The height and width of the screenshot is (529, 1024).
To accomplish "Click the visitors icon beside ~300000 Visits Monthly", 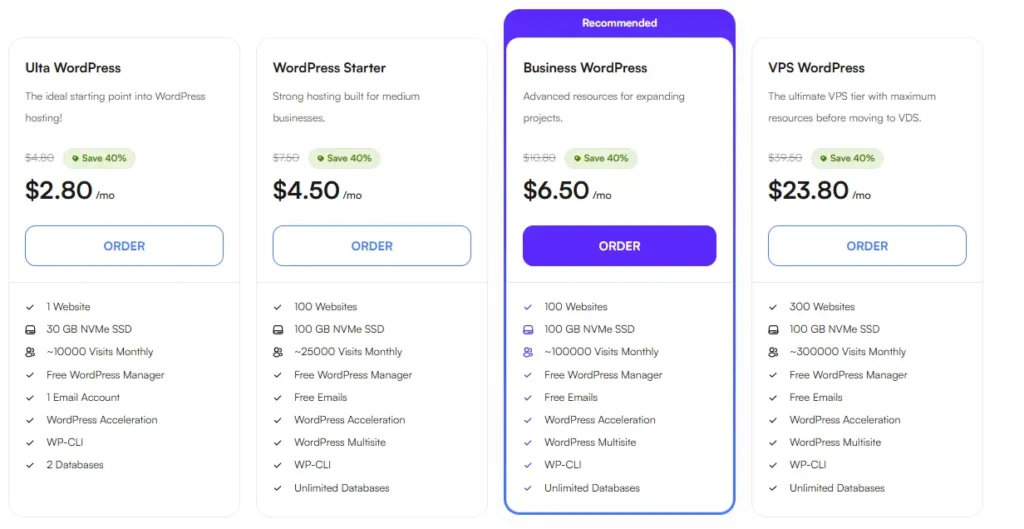I will [x=773, y=352].
